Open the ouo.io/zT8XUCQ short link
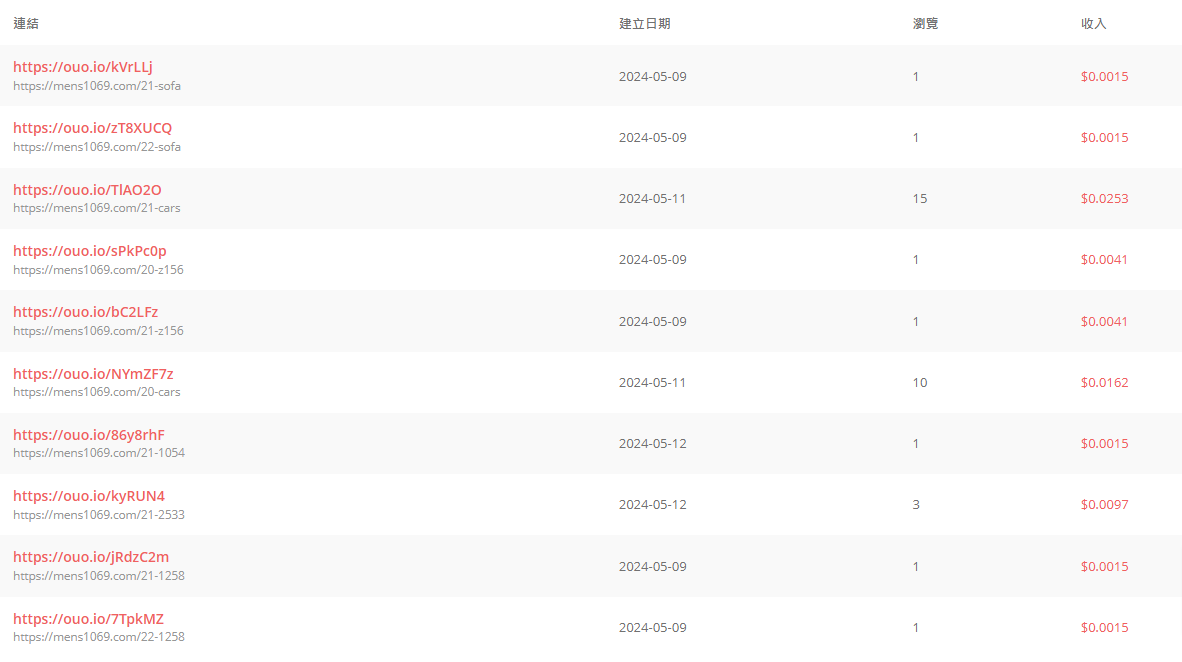This screenshot has height=662, width=1182. pos(93,128)
